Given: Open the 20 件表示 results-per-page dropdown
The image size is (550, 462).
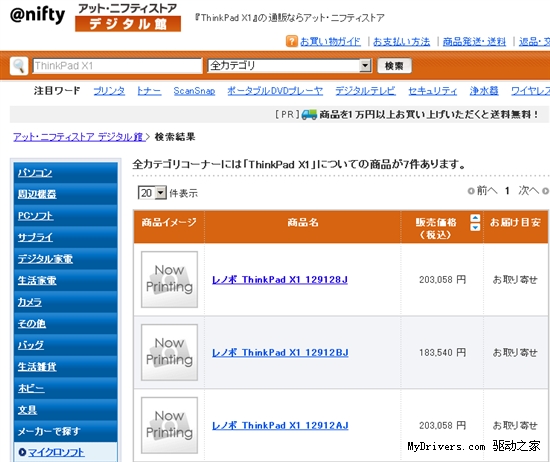Looking at the screenshot, I should [x=152, y=193].
